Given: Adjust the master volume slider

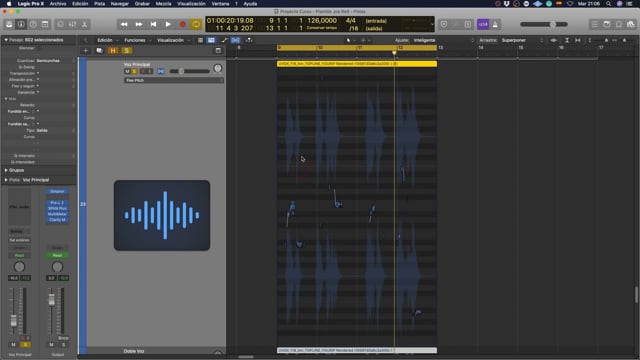Looking at the screenshot, I should tap(544, 24).
